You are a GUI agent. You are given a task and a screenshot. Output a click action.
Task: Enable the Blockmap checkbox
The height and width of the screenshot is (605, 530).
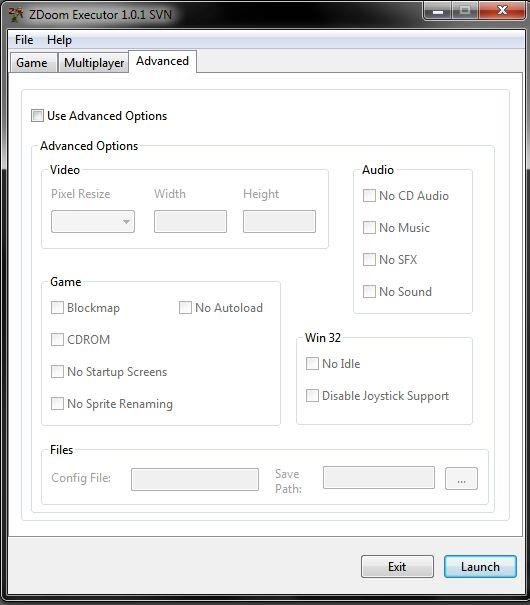tap(57, 308)
